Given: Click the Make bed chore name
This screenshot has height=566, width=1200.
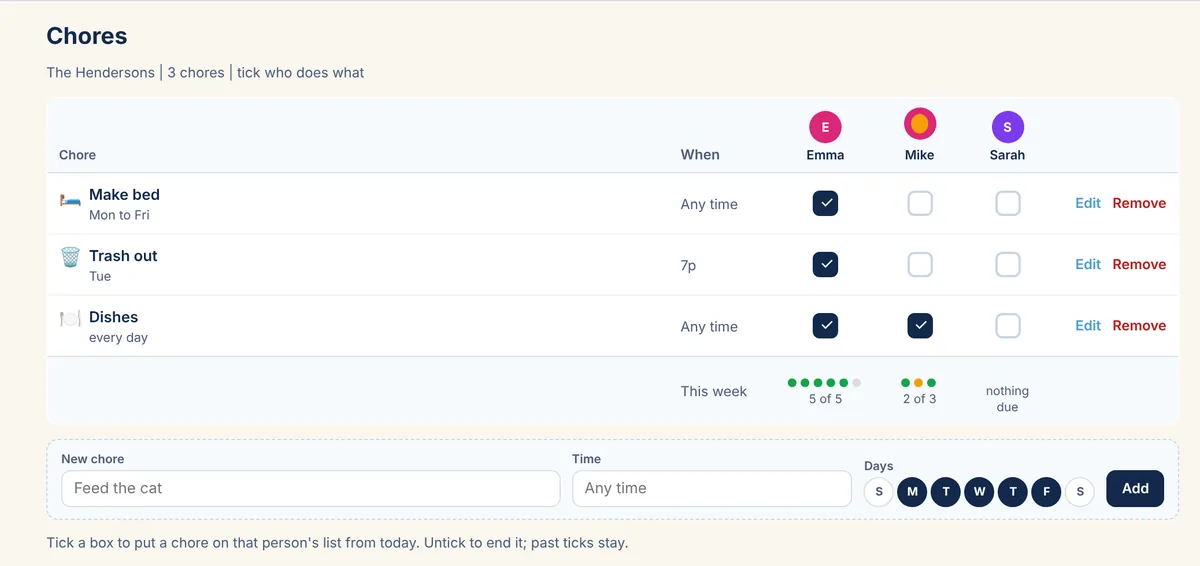Looking at the screenshot, I should [124, 194].
